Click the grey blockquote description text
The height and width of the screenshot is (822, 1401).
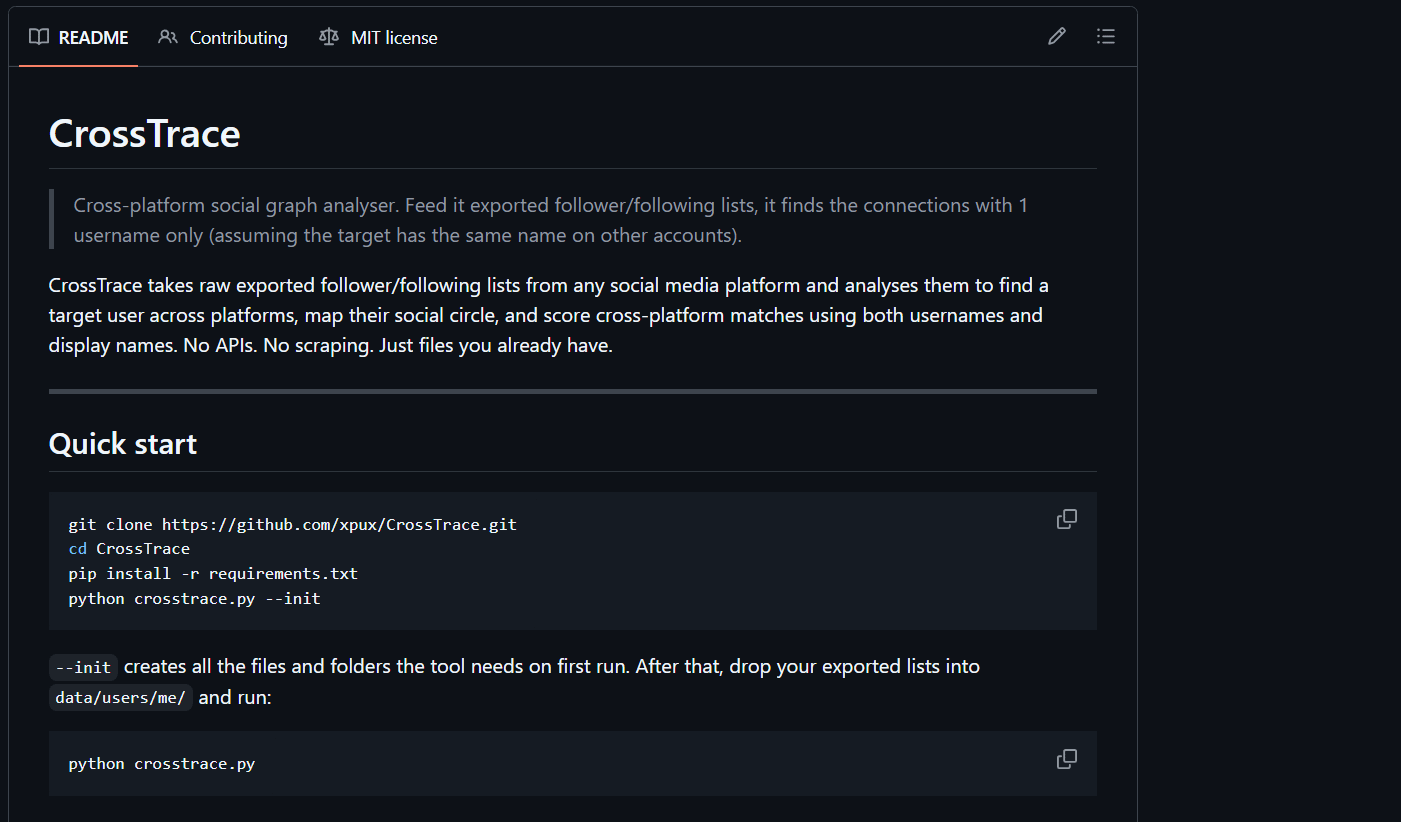[551, 221]
